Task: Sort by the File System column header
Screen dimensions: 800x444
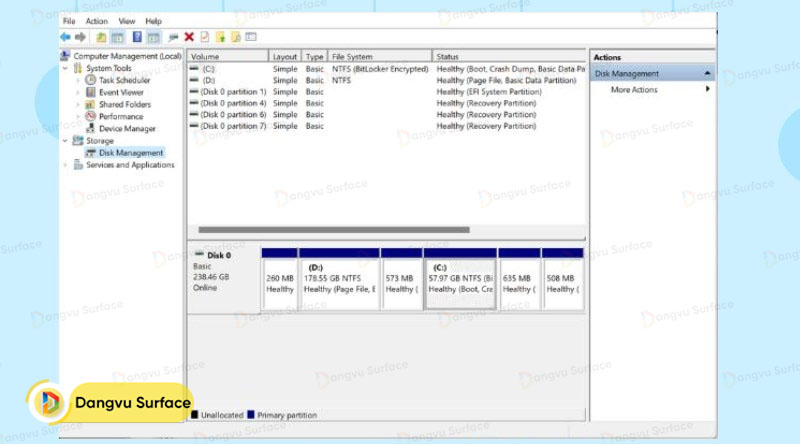Action: pyautogui.click(x=380, y=56)
